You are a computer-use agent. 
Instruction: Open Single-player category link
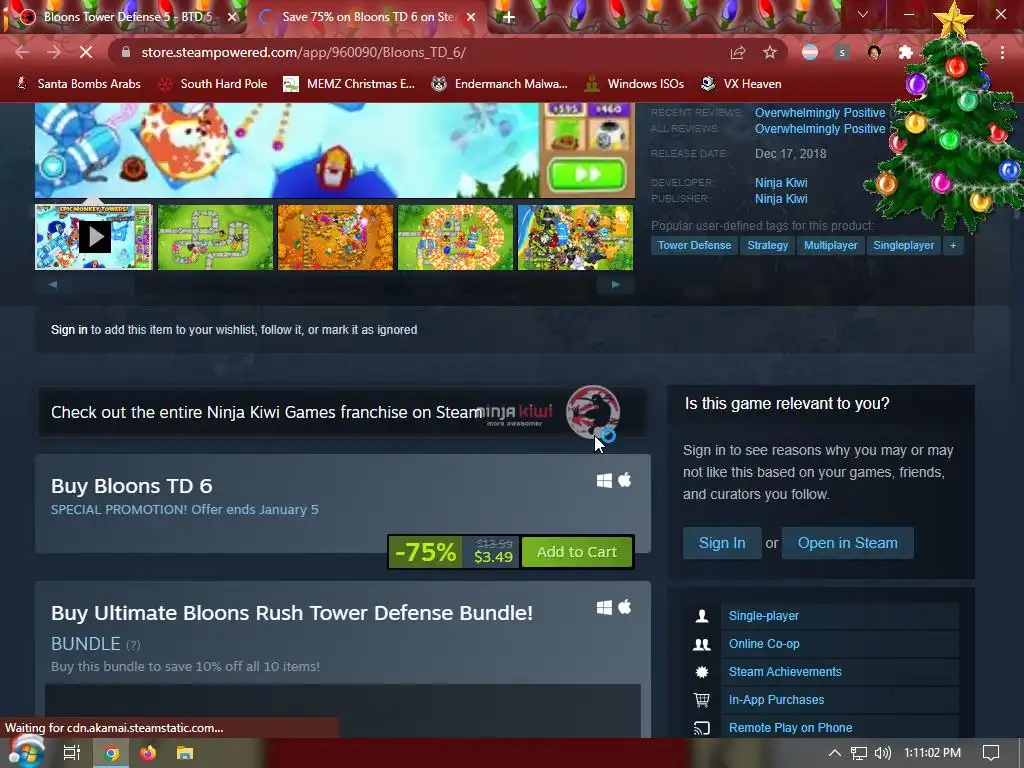(763, 616)
